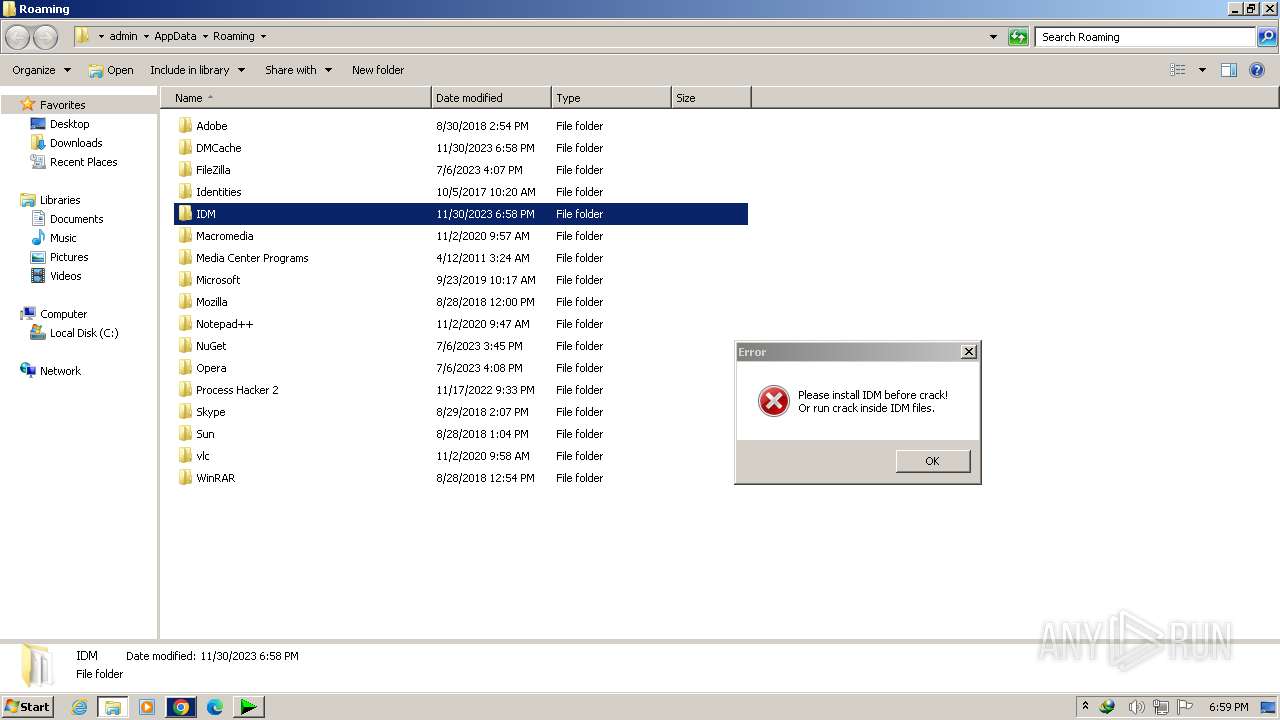
Task: Select the Skype folder
Action: point(460,412)
